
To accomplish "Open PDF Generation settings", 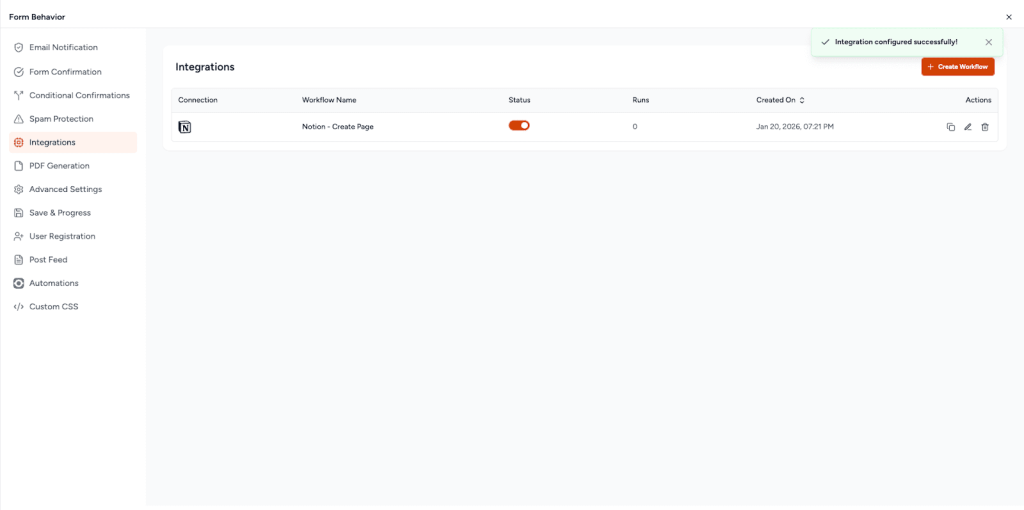I will 59,166.
